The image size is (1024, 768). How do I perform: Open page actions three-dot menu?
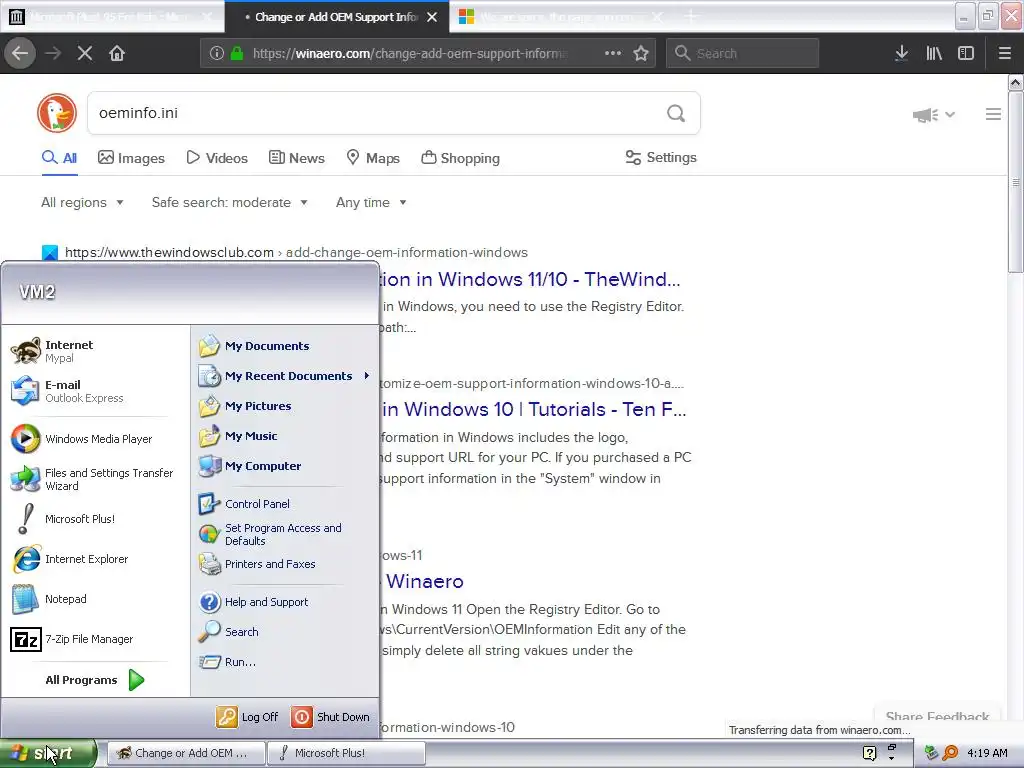pos(613,53)
